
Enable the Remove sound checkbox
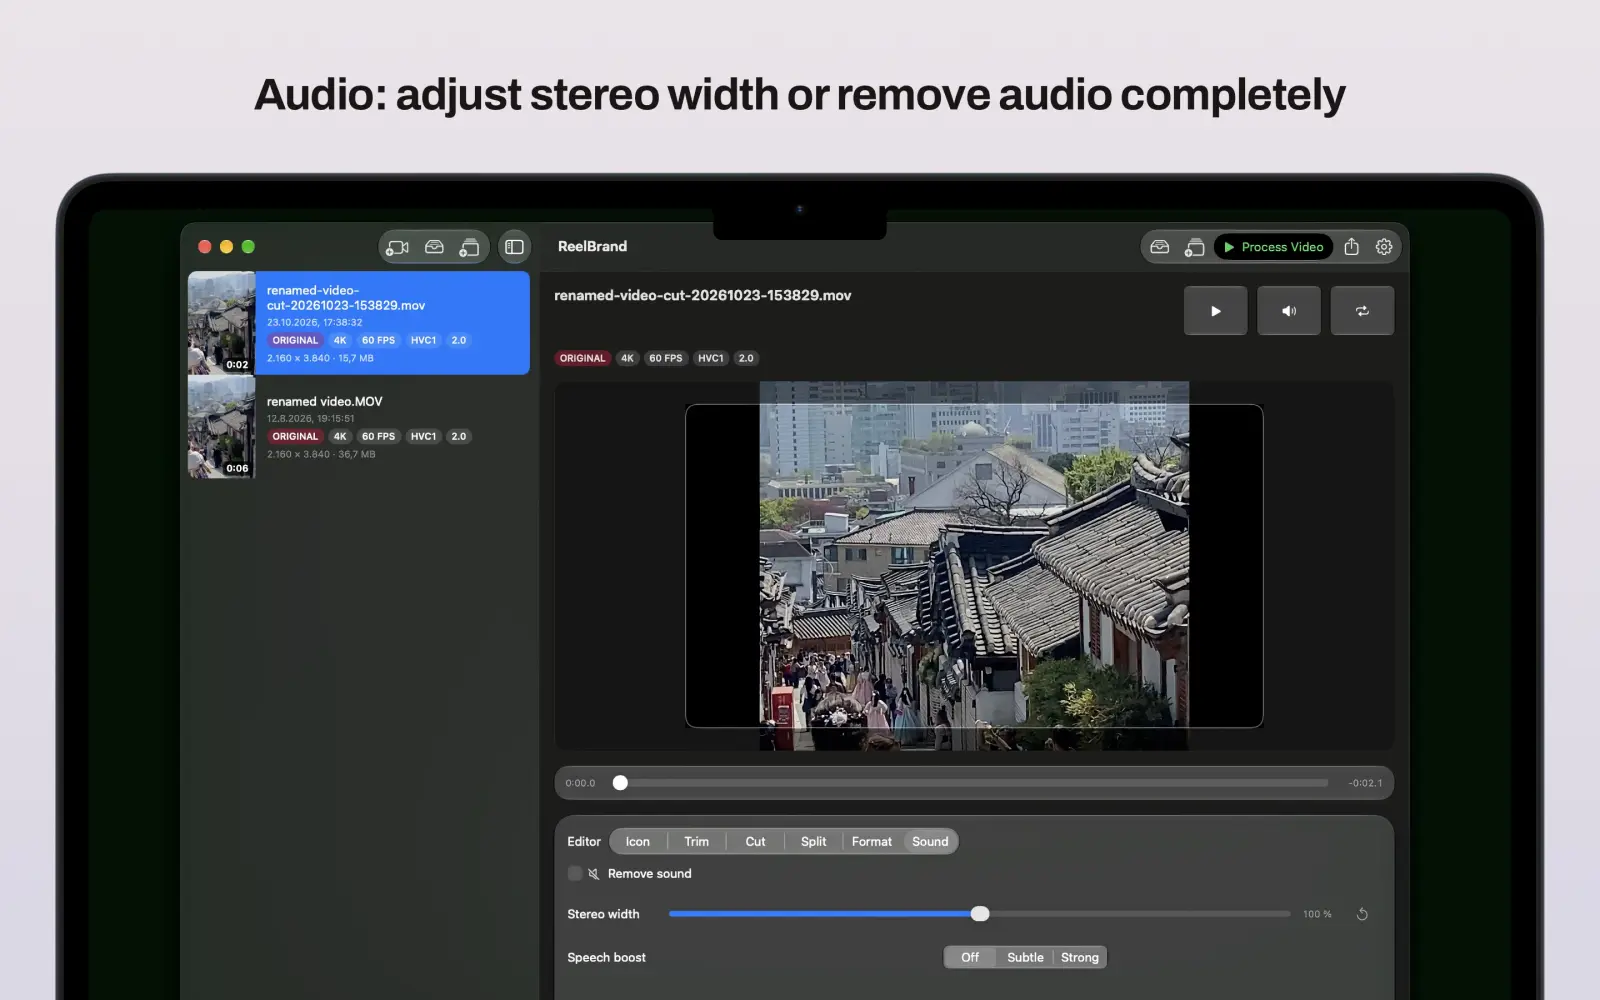coord(575,873)
